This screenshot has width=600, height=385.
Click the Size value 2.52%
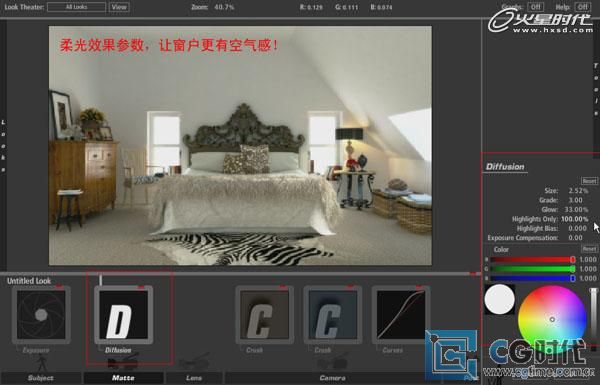[578, 191]
